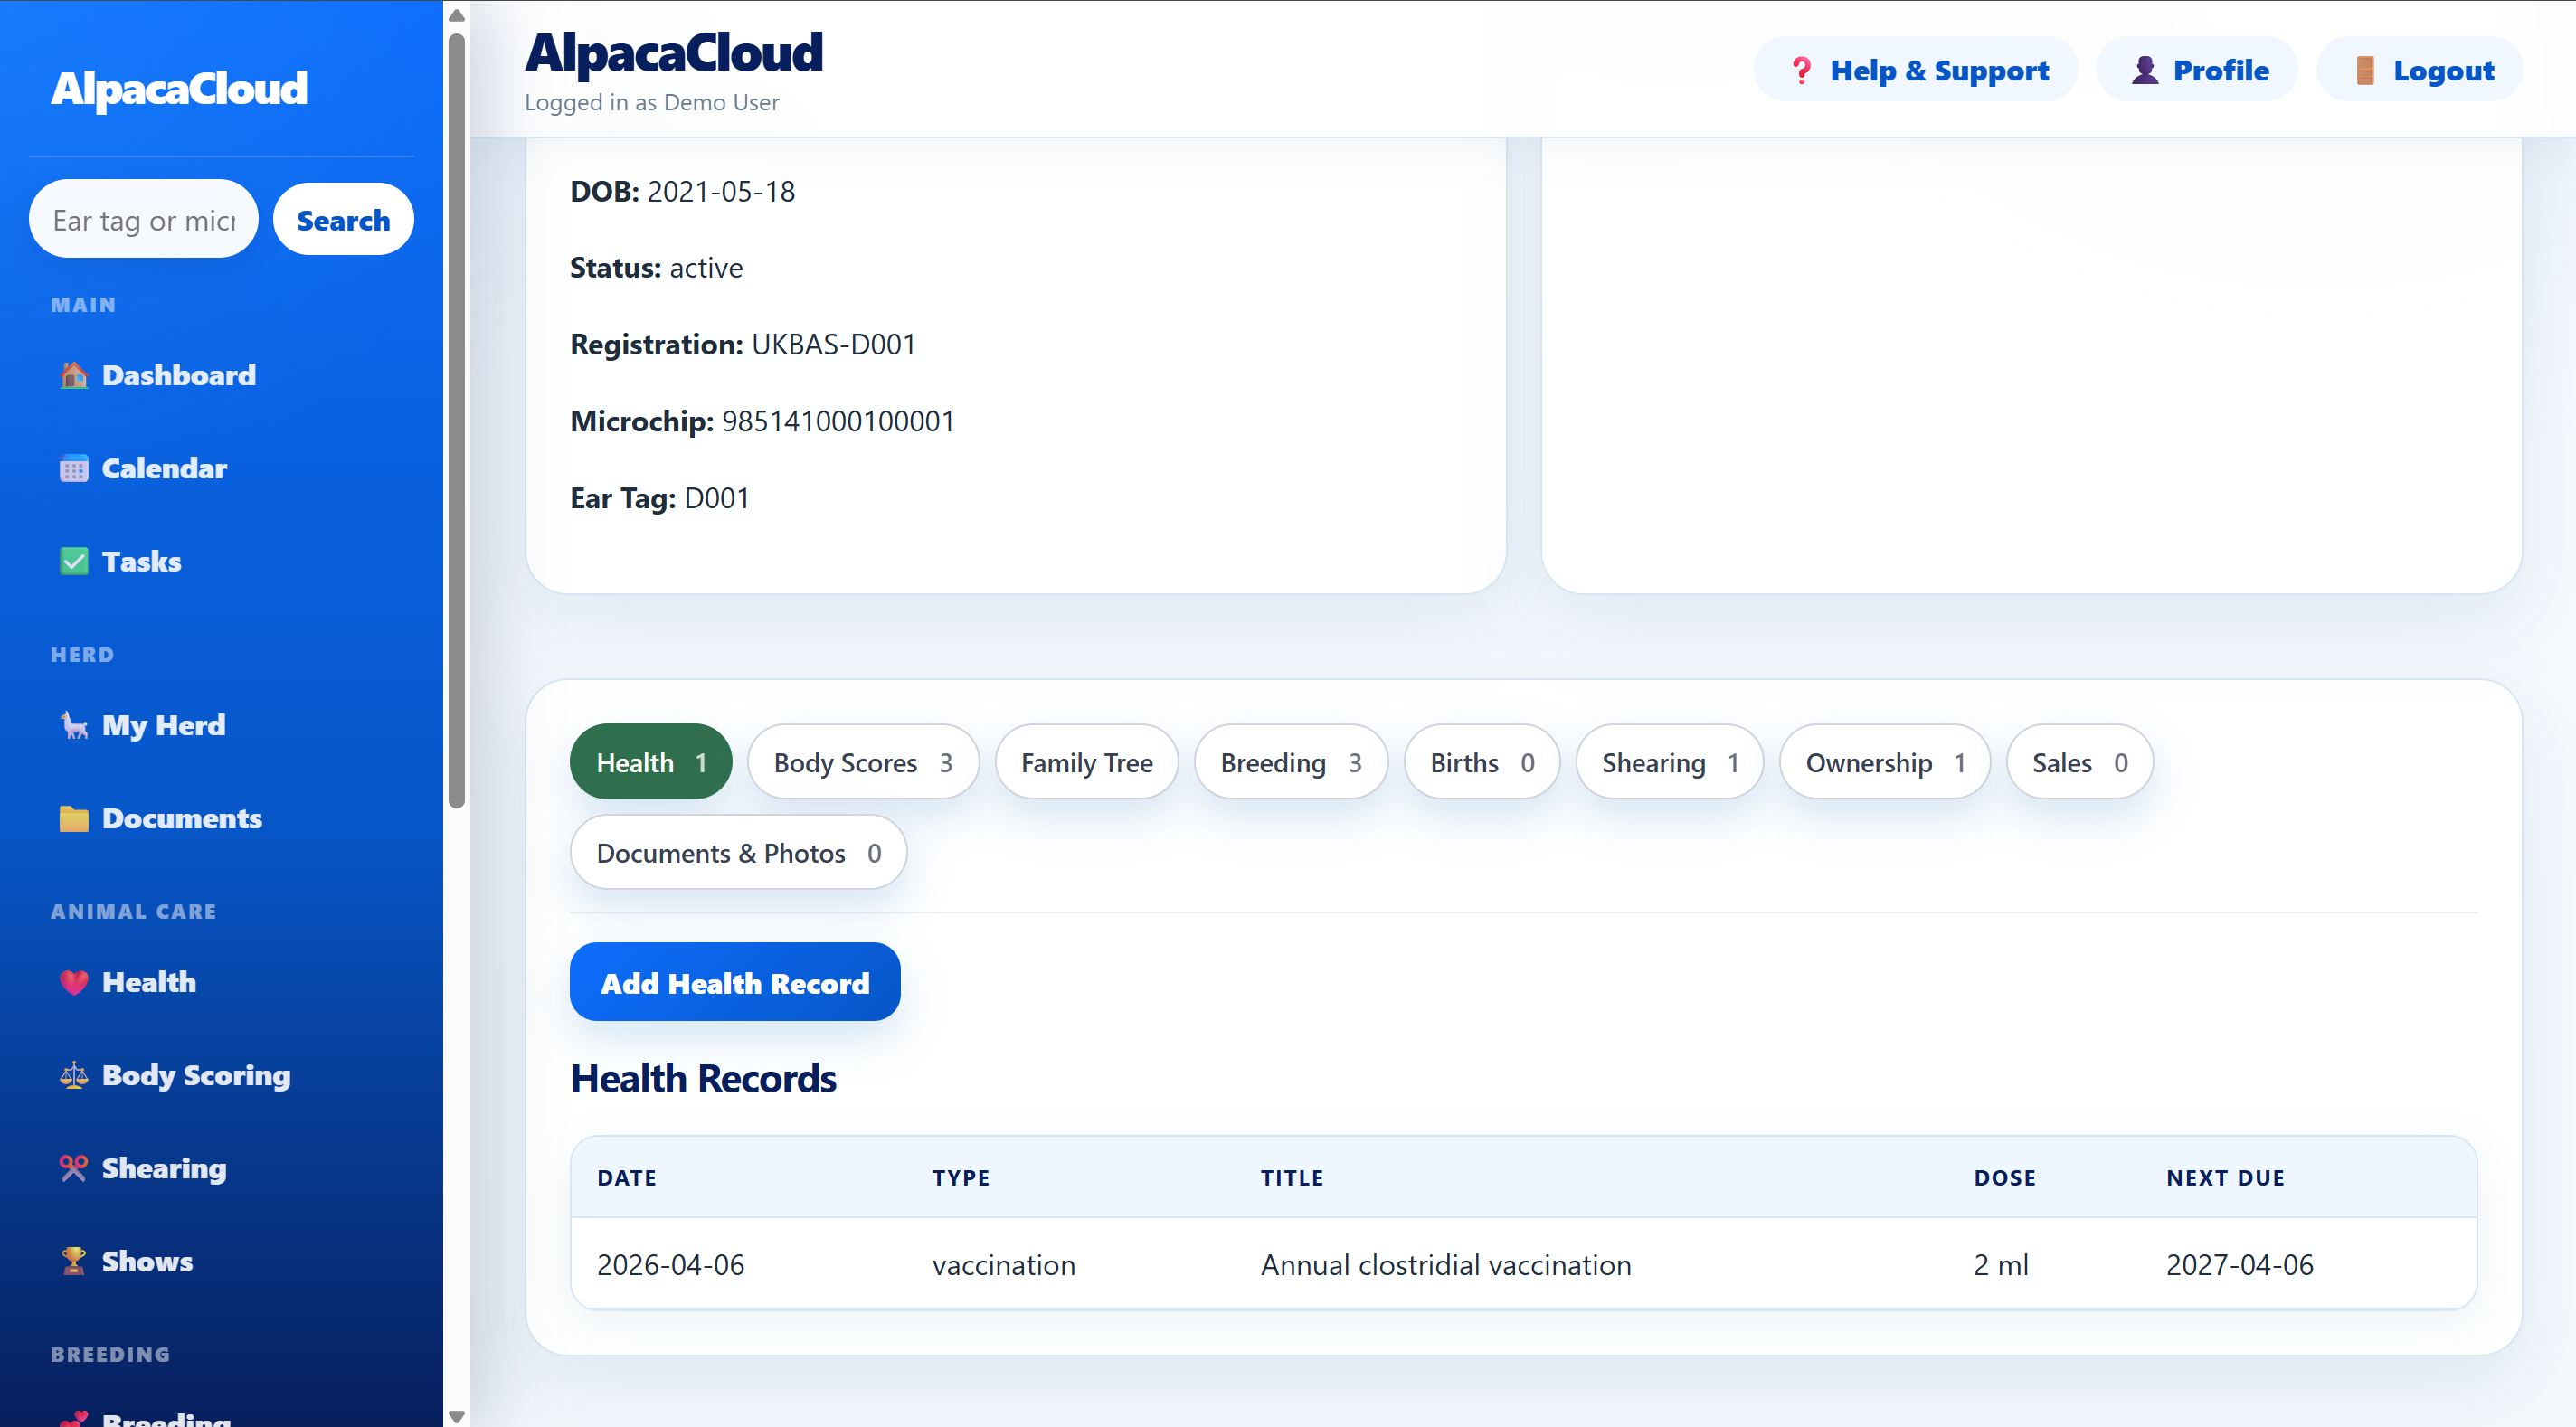Switch to the Ownership tab

(1884, 762)
